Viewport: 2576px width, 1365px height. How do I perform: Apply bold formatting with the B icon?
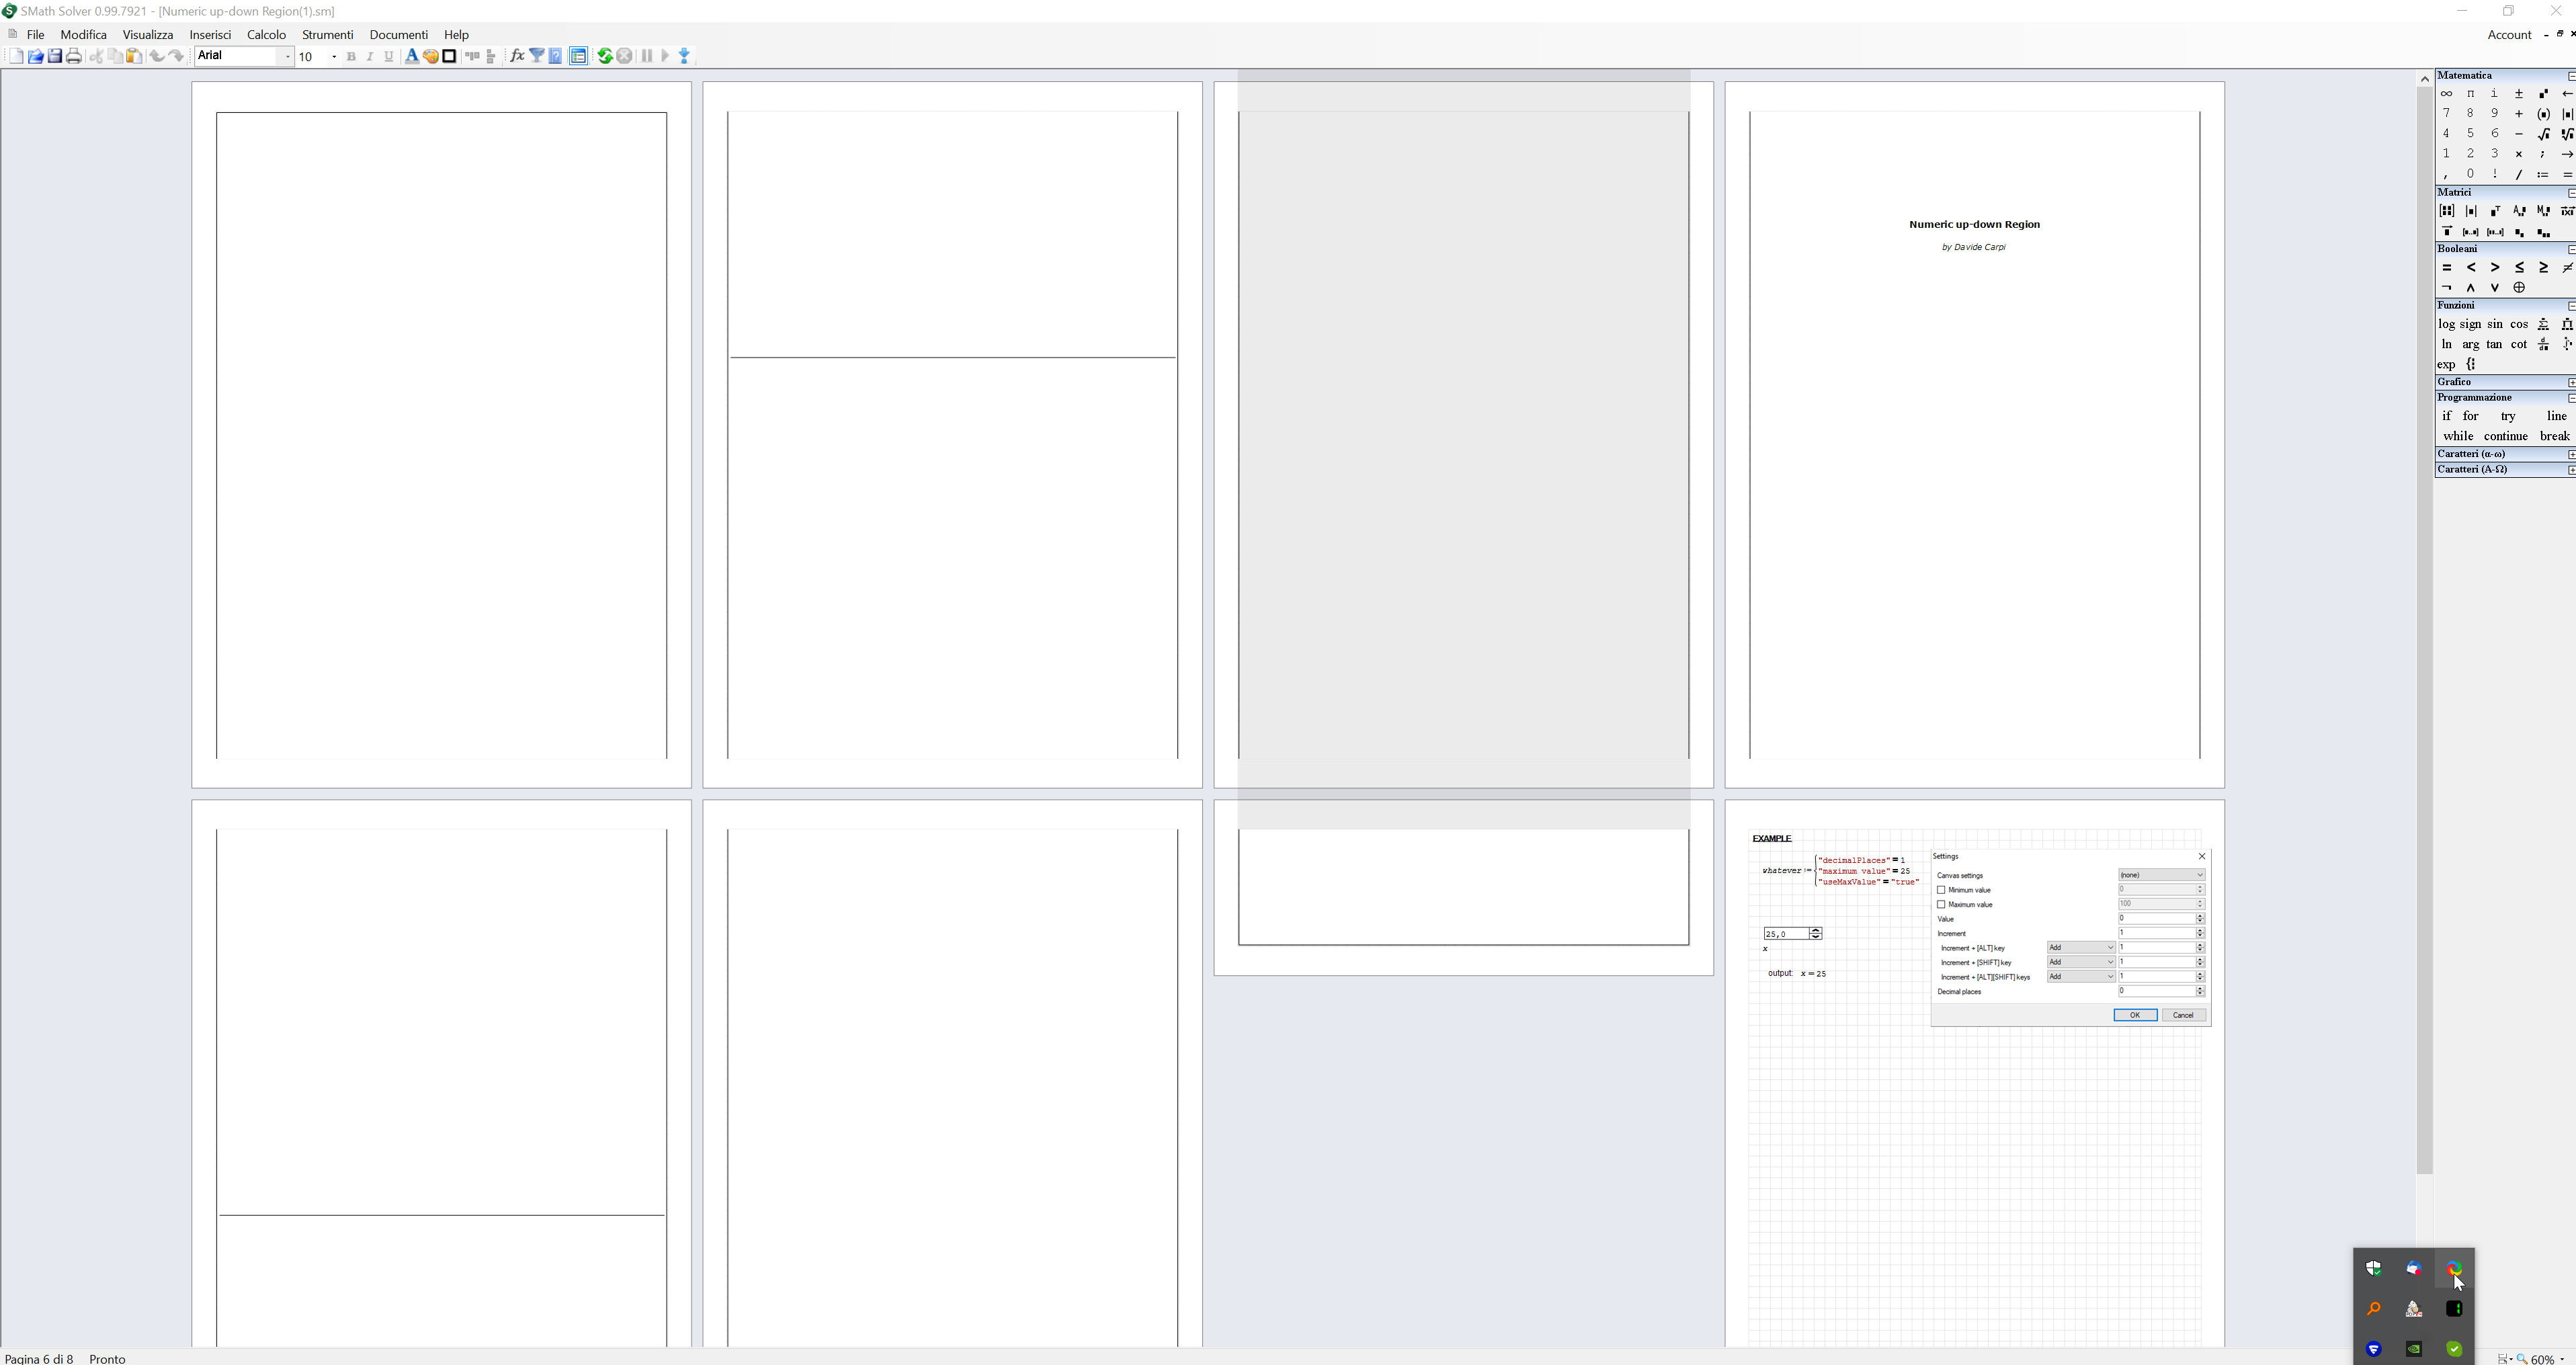(x=351, y=56)
